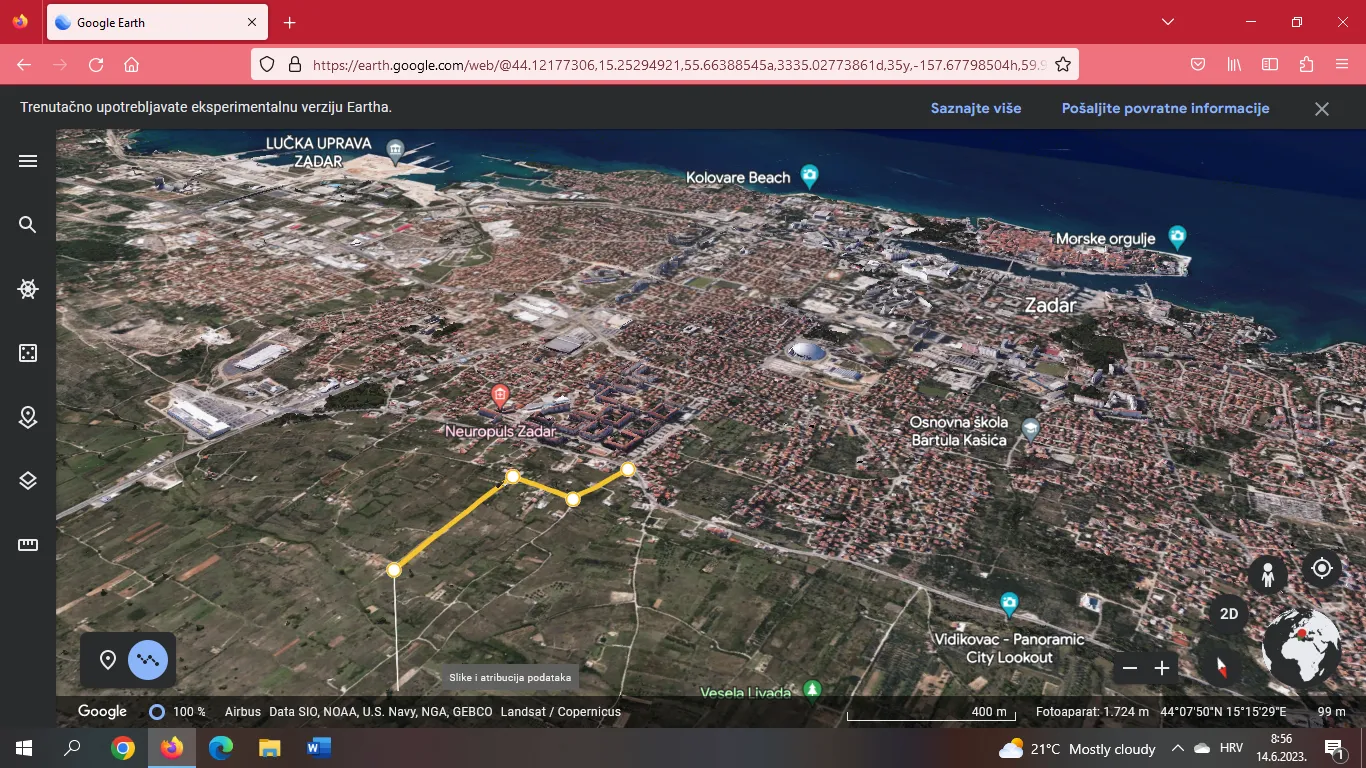Click the Kolovare Beach photo marker
This screenshot has width=1366, height=768.
tap(810, 177)
